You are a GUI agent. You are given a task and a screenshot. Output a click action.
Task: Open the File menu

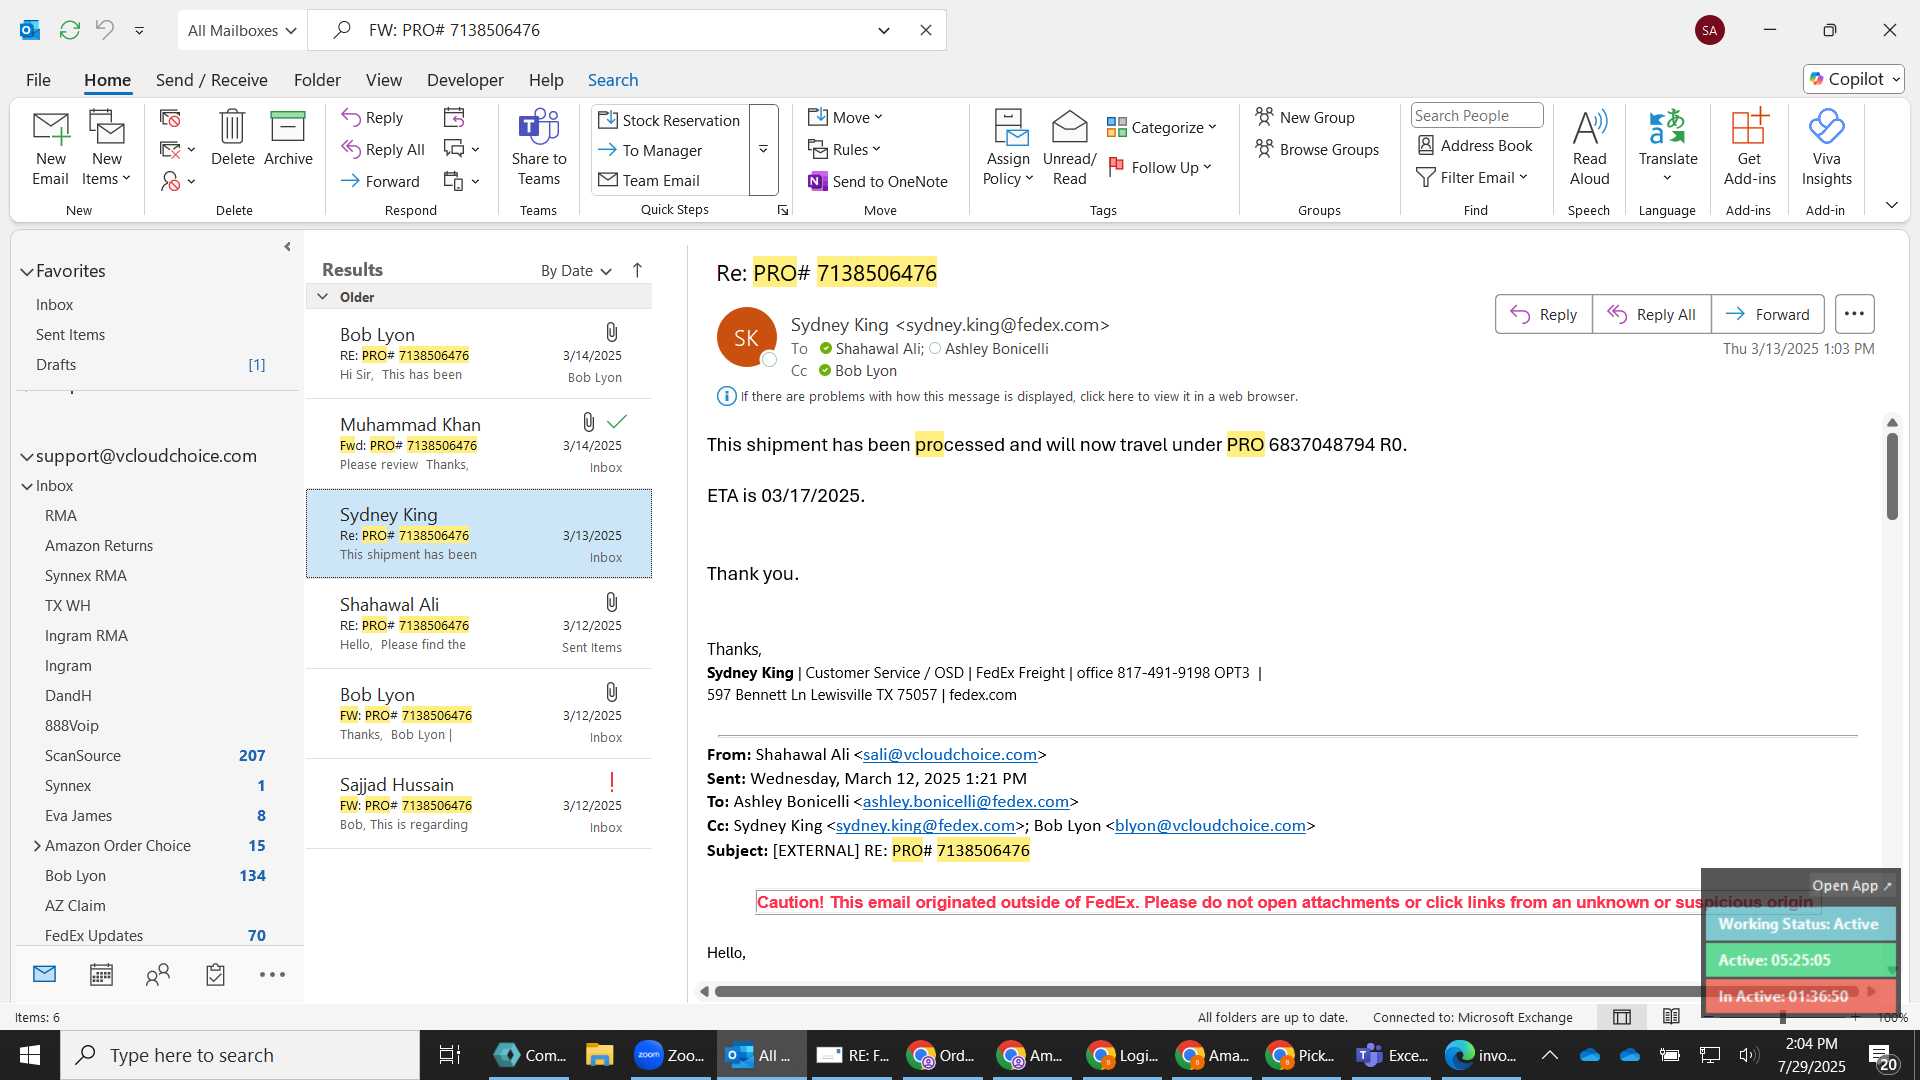coord(38,80)
